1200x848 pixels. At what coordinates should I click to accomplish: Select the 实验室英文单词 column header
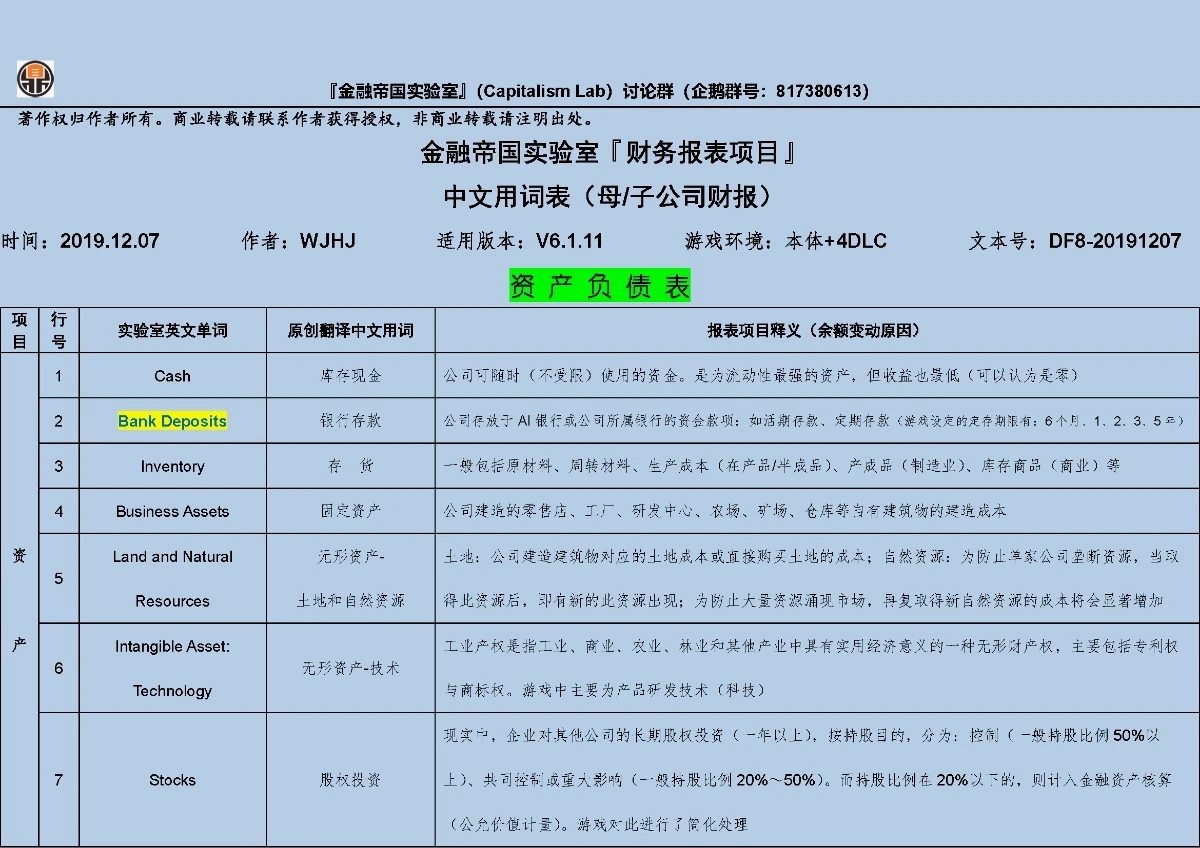[172, 330]
